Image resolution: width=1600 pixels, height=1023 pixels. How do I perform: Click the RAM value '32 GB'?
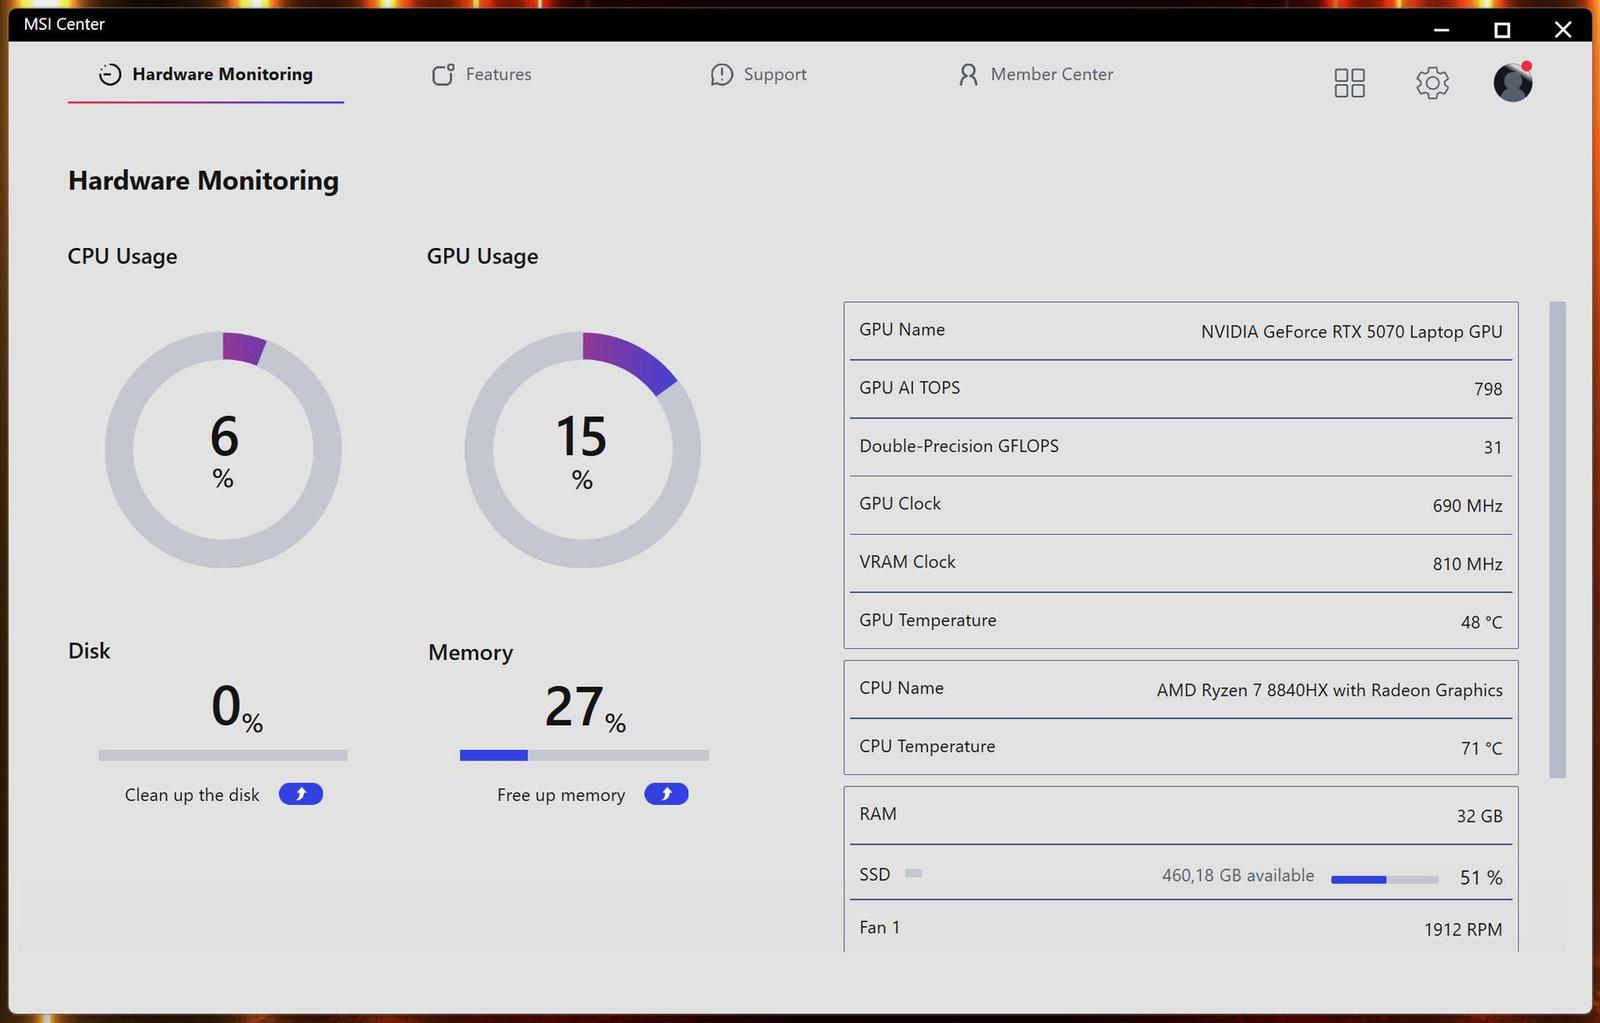click(x=1479, y=816)
